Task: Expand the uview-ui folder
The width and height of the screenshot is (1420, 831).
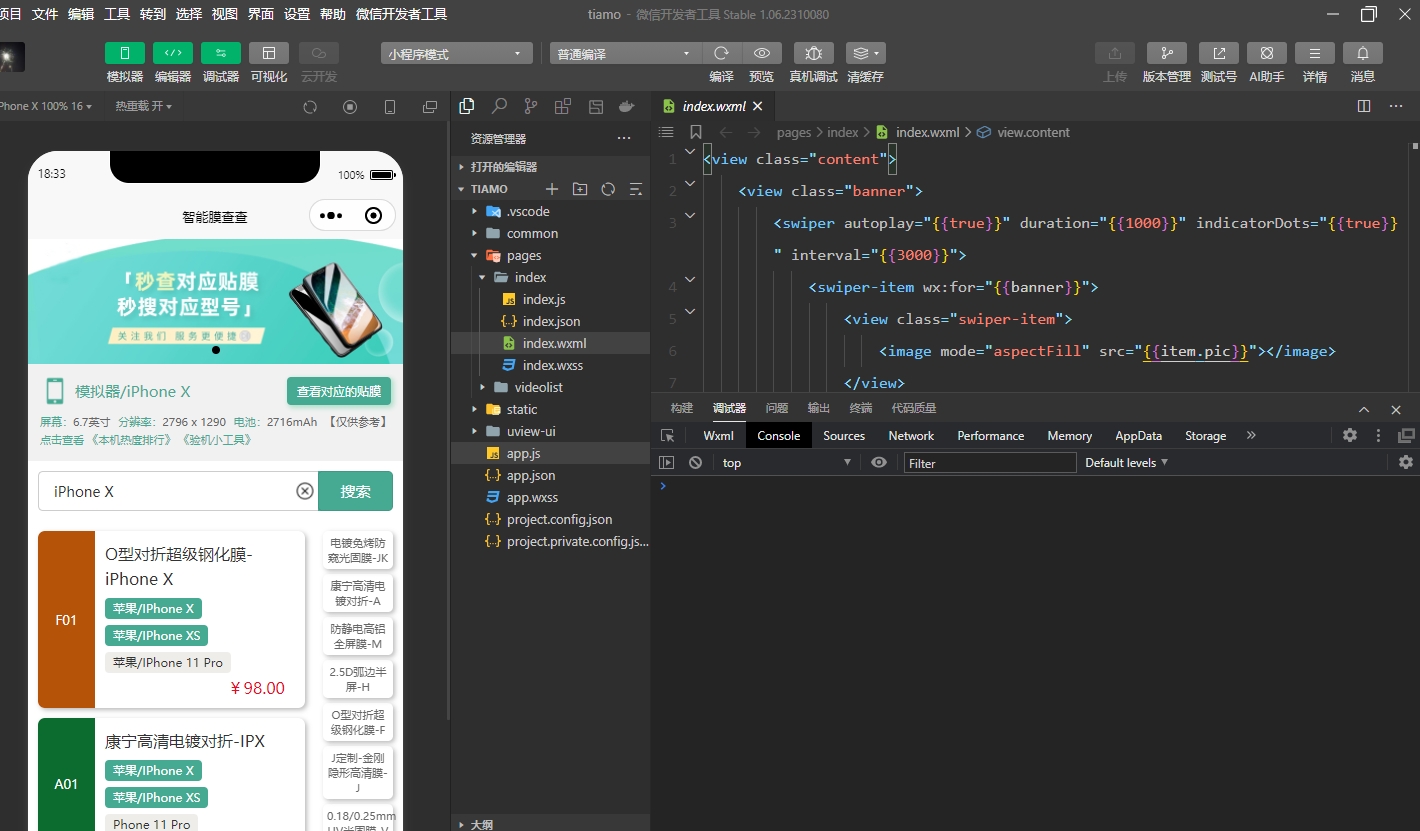Action: (530, 431)
